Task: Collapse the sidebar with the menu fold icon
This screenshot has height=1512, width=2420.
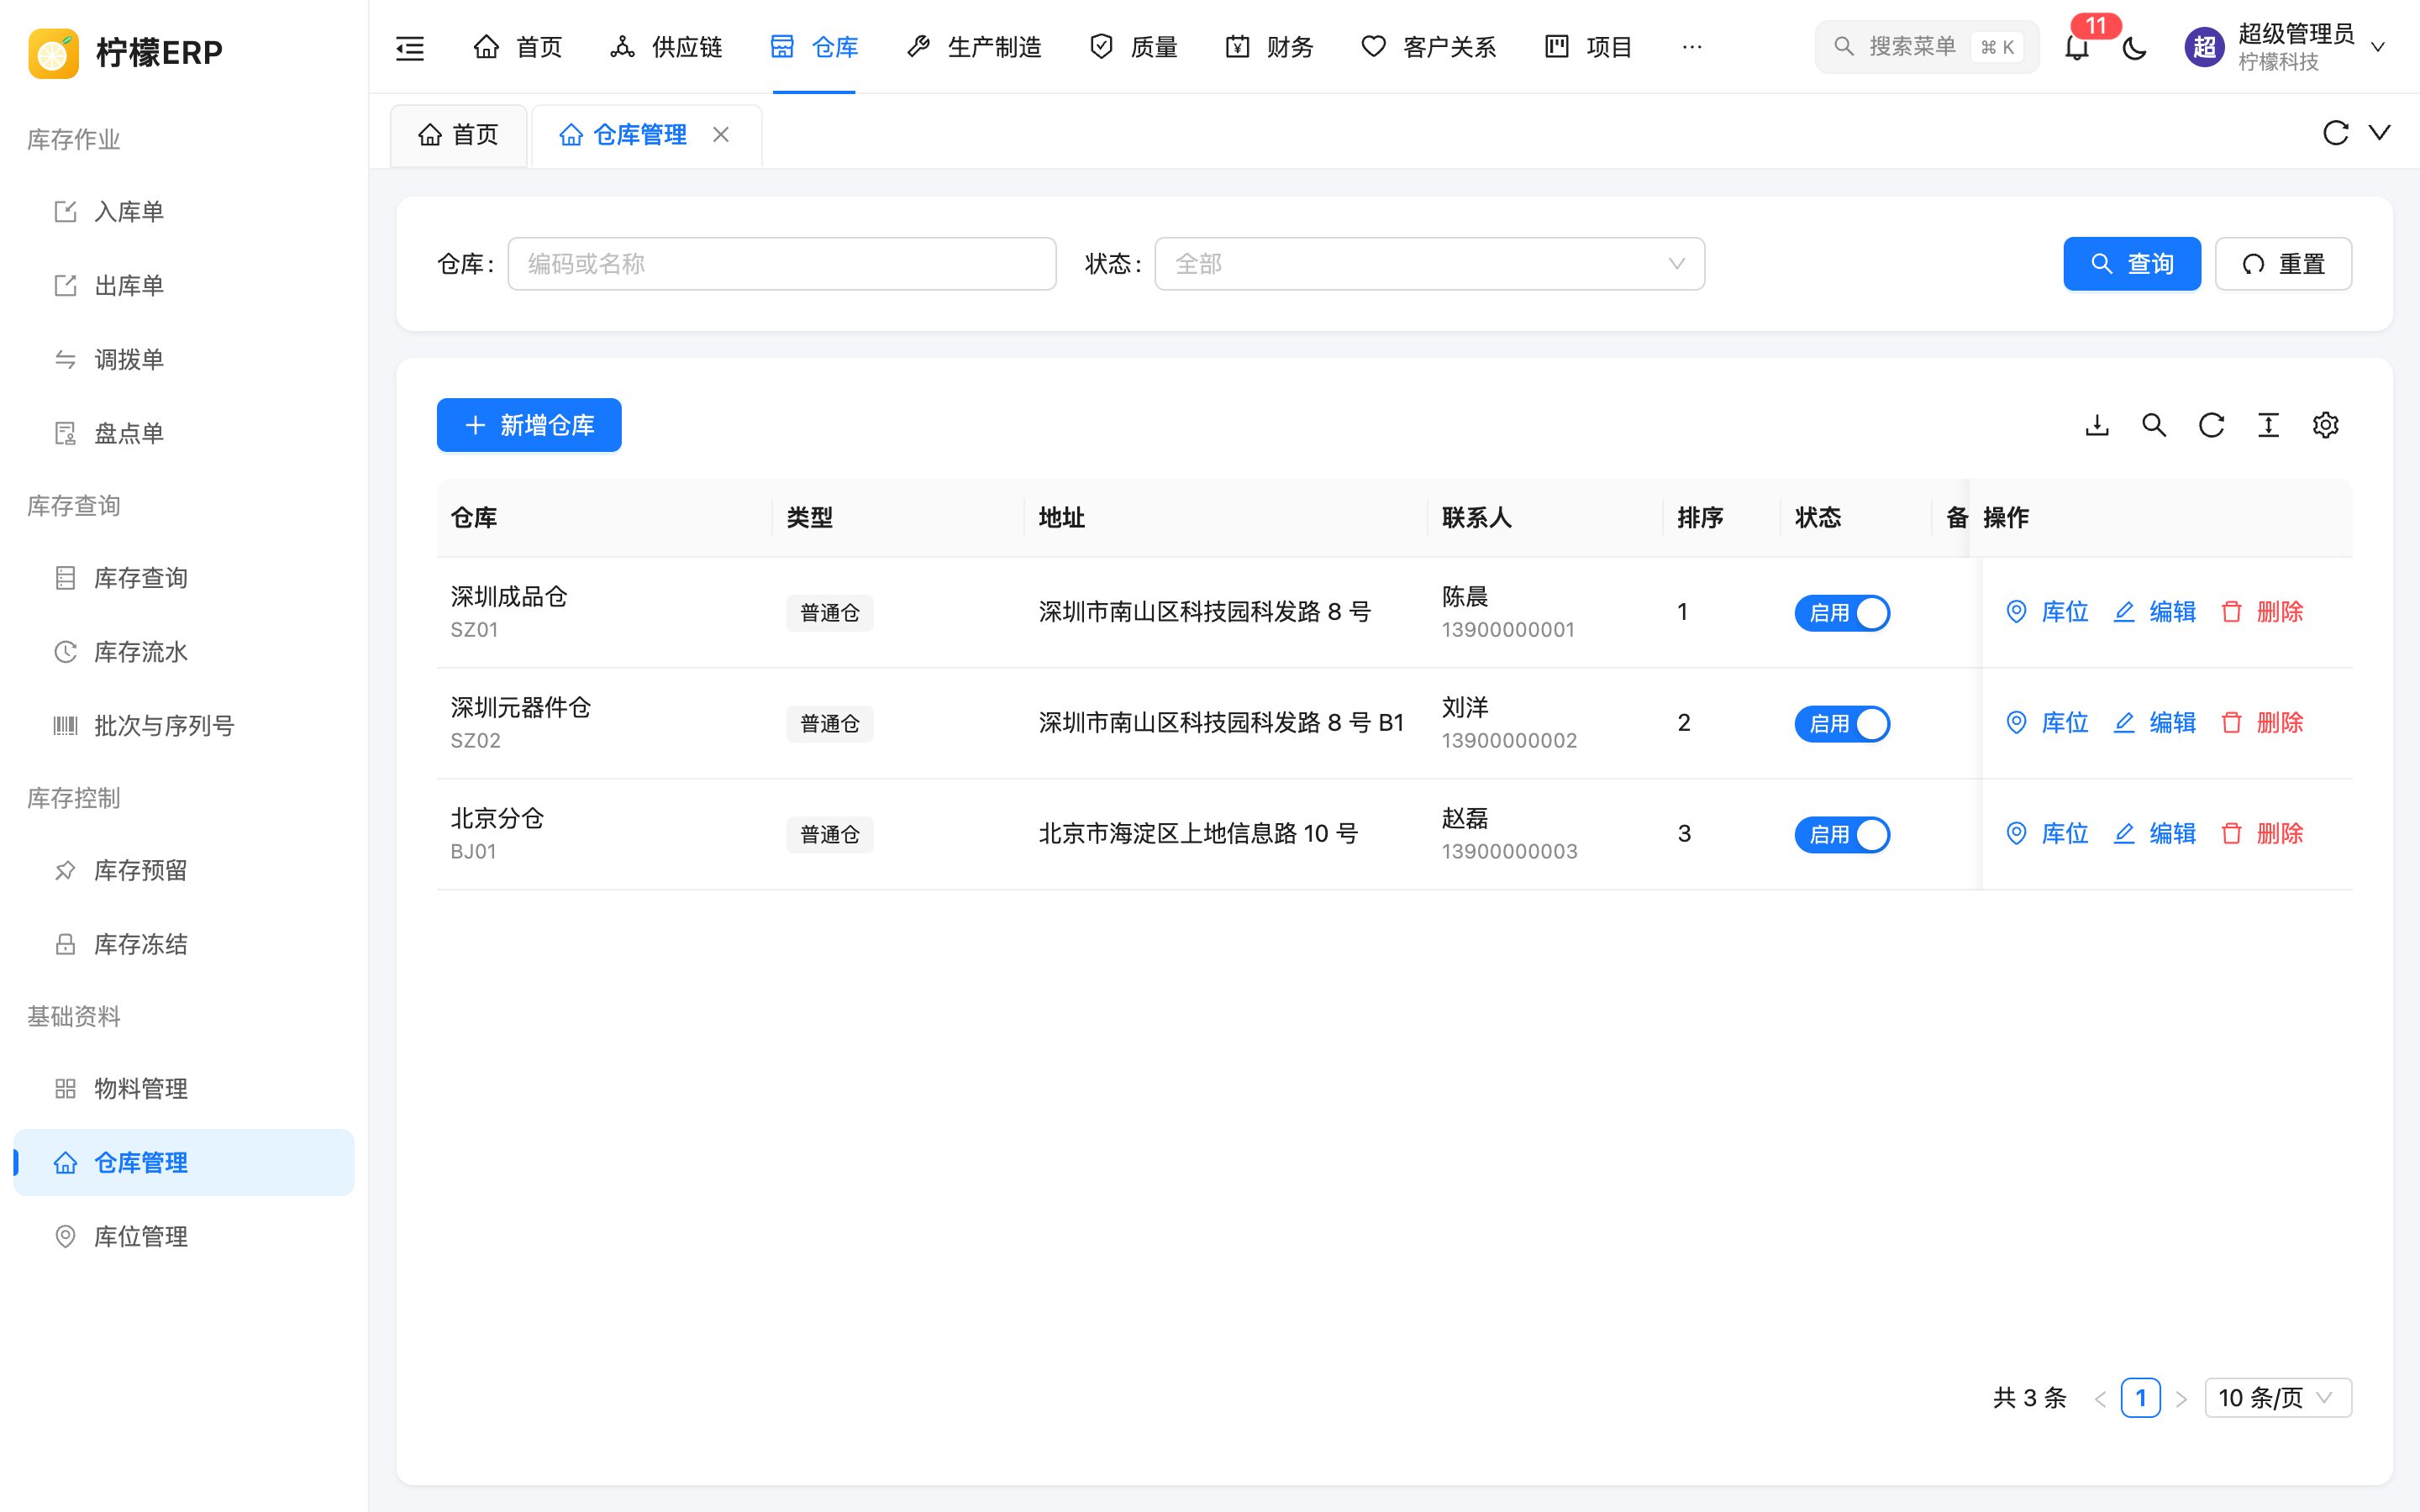Action: pyautogui.click(x=410, y=47)
